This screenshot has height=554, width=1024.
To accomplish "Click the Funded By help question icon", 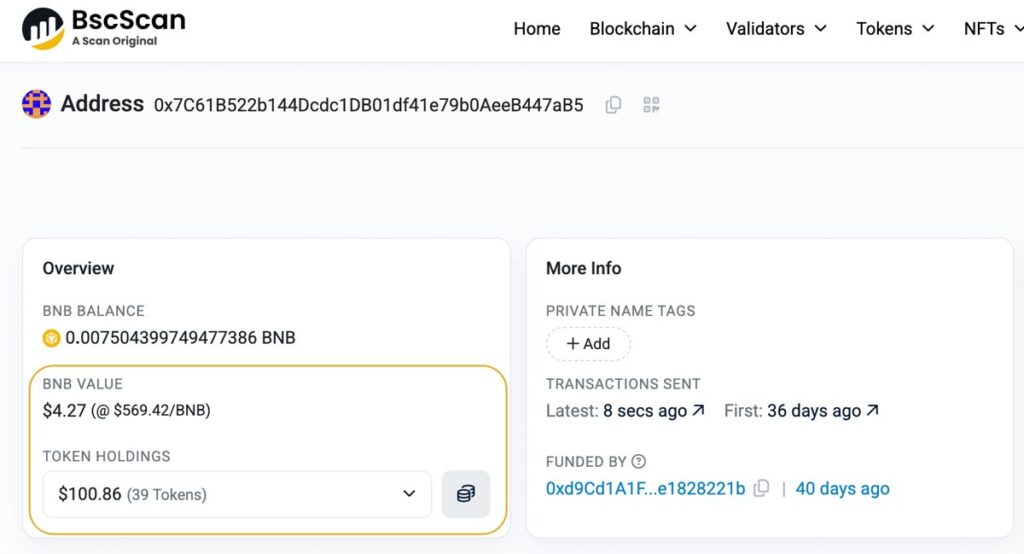I will [x=639, y=461].
